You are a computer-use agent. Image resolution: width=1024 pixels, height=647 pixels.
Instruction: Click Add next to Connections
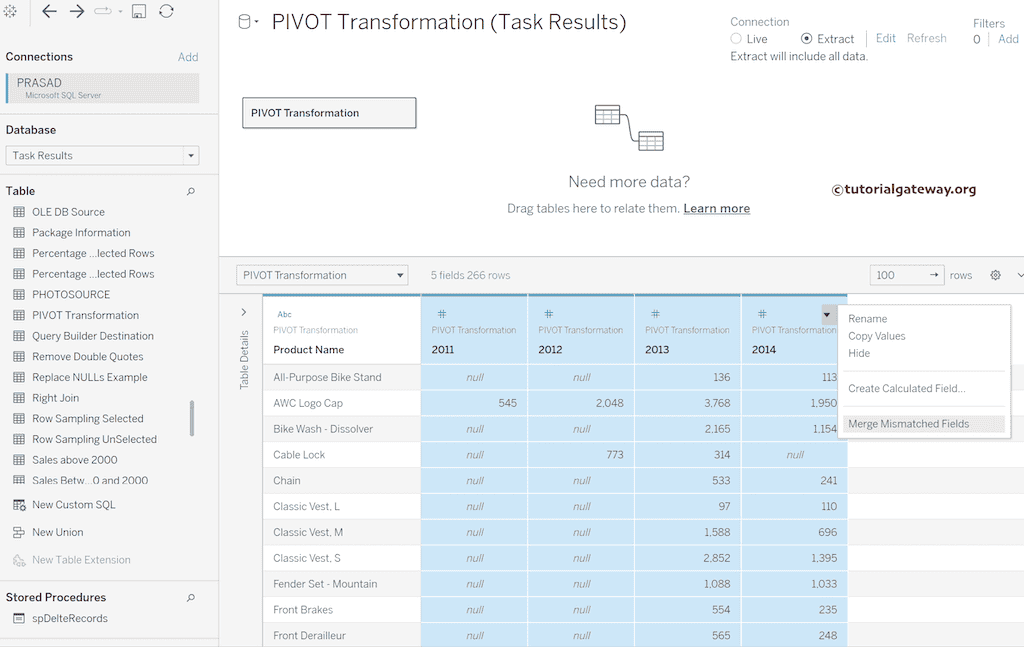(x=188, y=57)
